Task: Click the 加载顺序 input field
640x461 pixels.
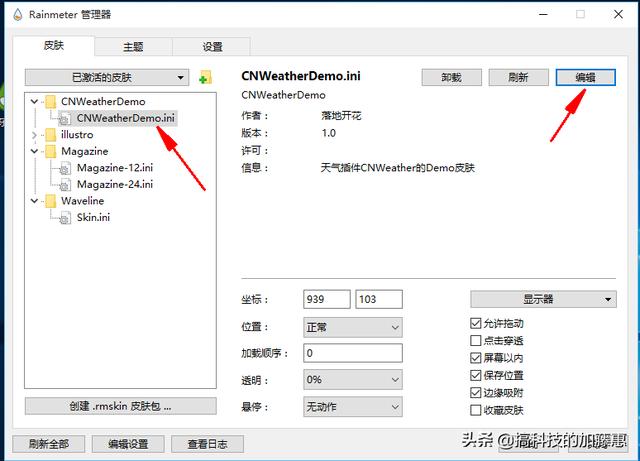Action: (353, 353)
